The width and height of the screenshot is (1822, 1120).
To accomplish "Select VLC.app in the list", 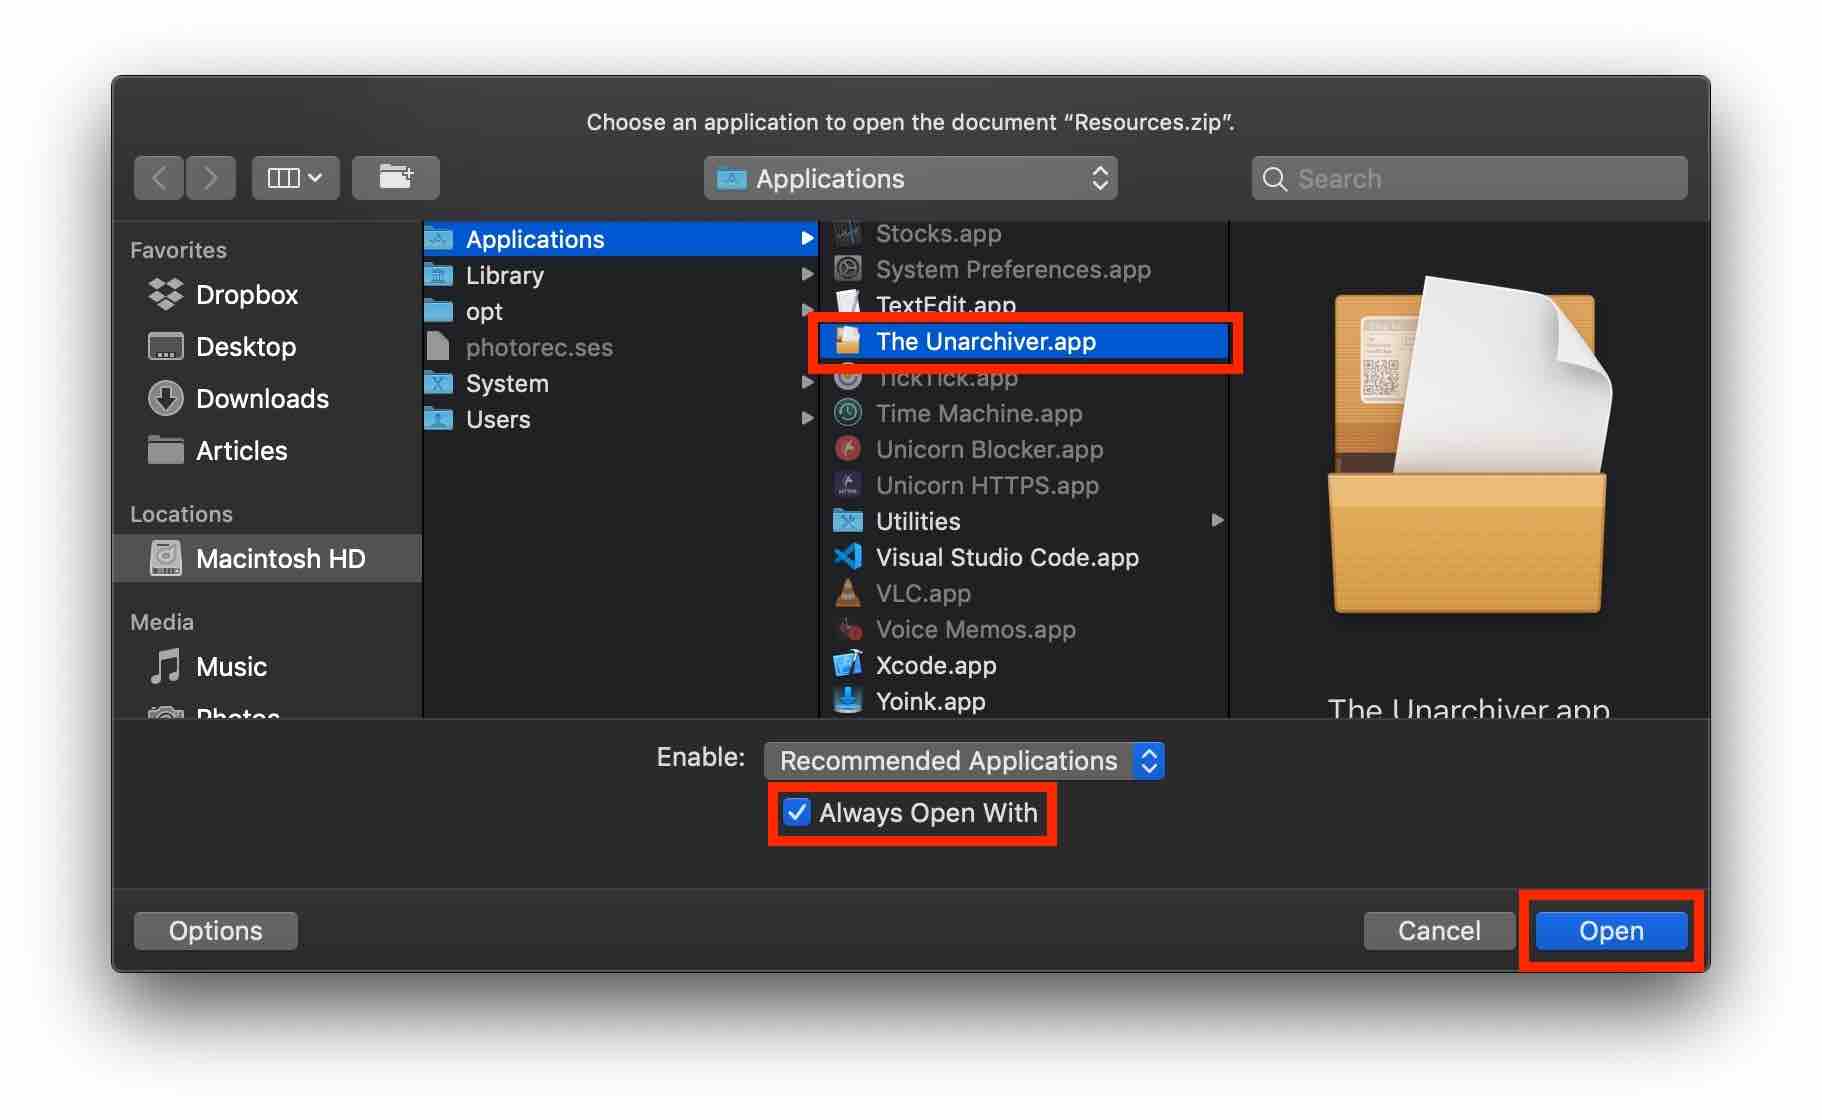I will (x=1024, y=593).
